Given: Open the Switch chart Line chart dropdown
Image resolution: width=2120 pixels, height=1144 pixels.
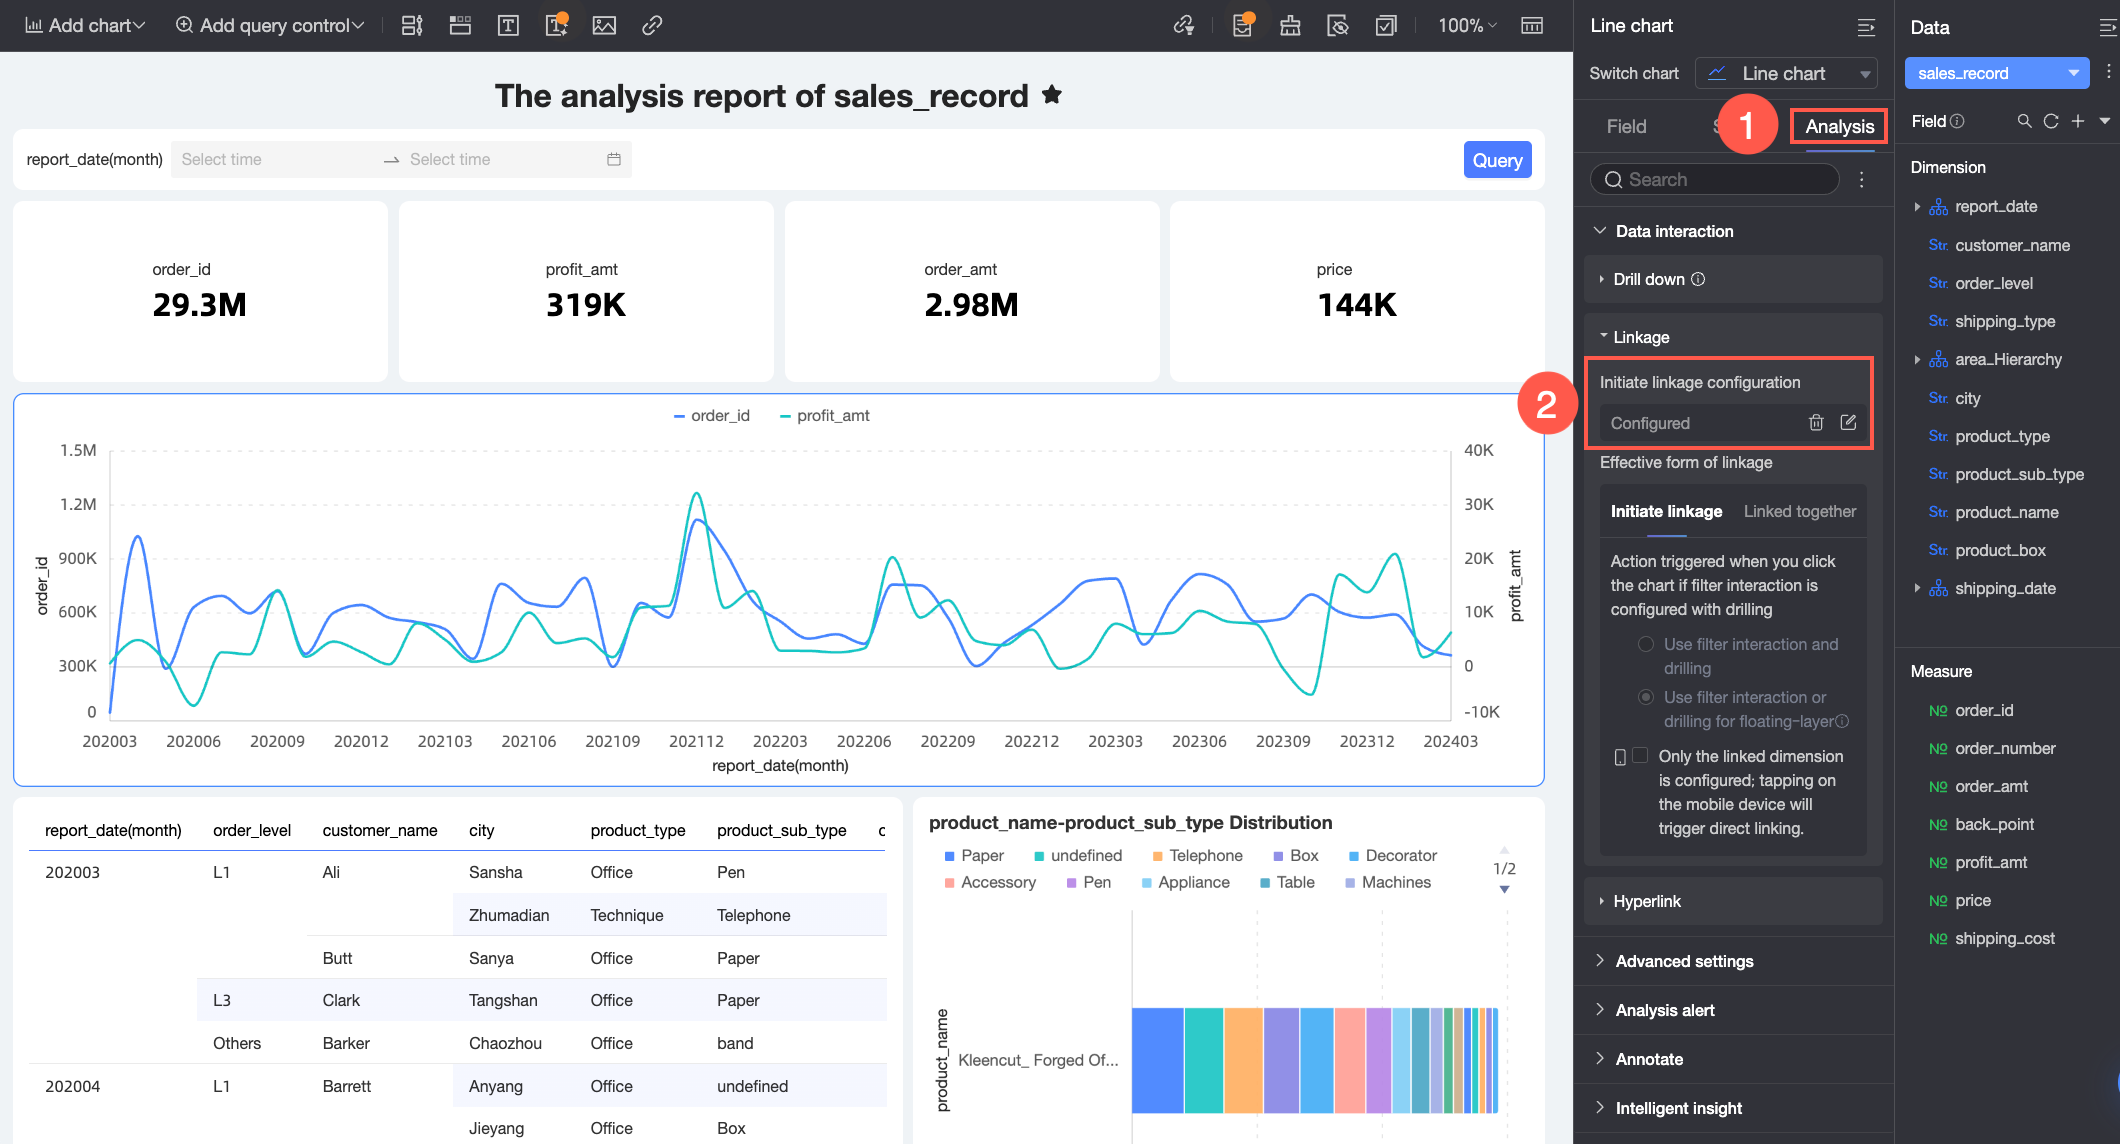Looking at the screenshot, I should tap(1785, 73).
